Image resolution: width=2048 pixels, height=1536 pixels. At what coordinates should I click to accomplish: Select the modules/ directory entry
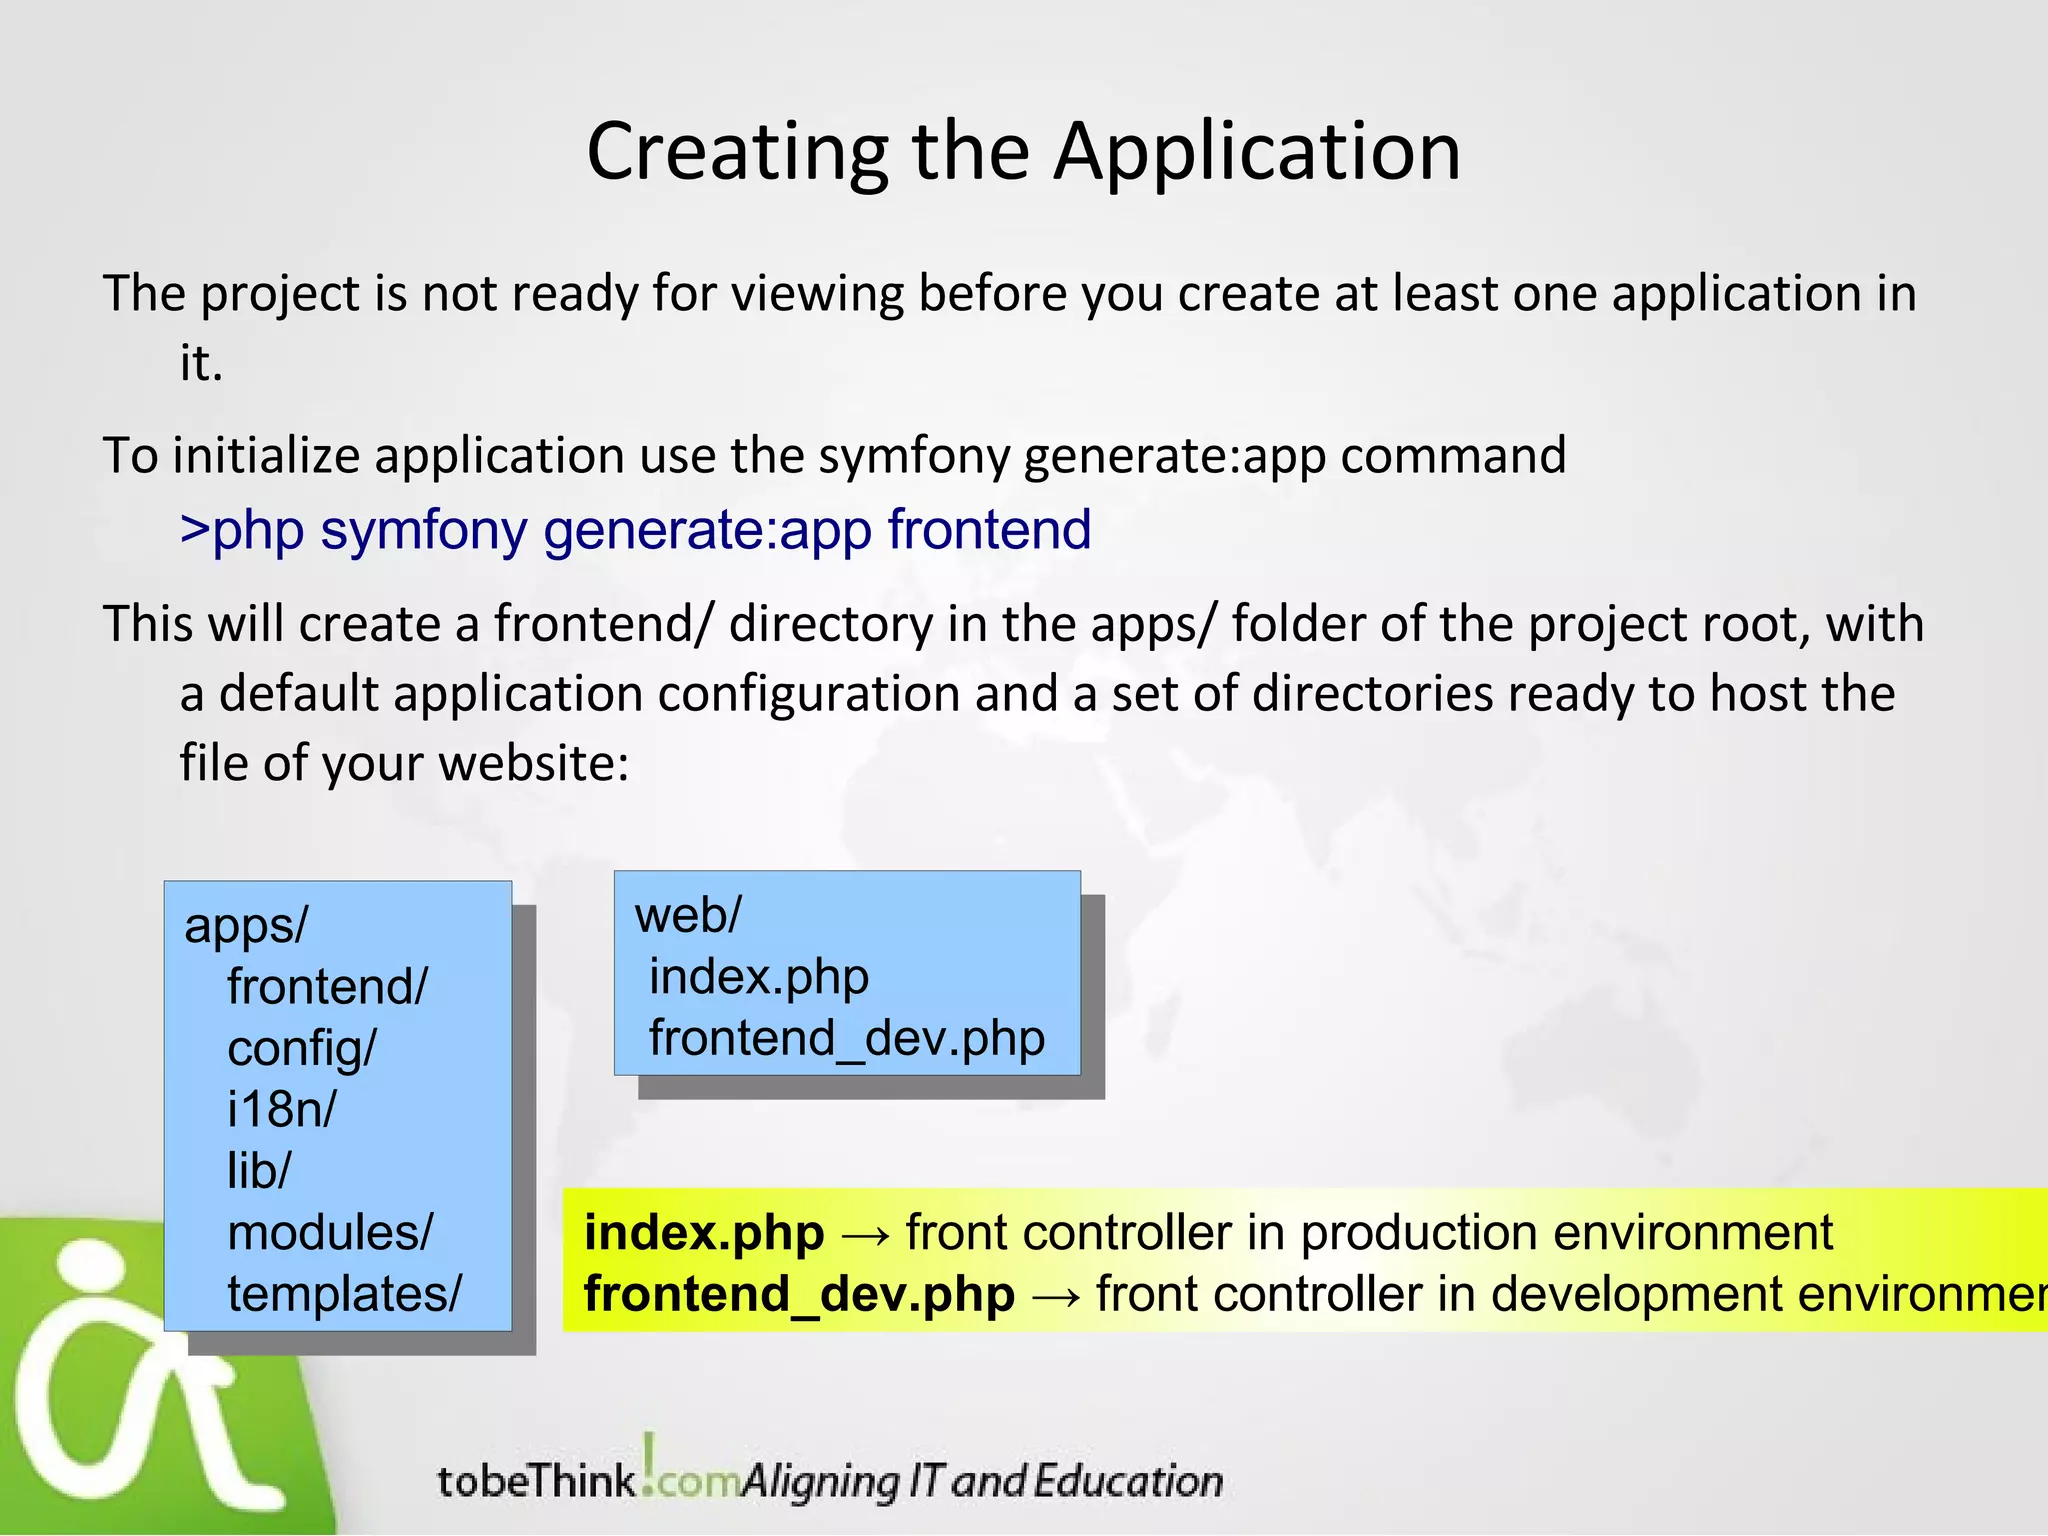click(330, 1233)
